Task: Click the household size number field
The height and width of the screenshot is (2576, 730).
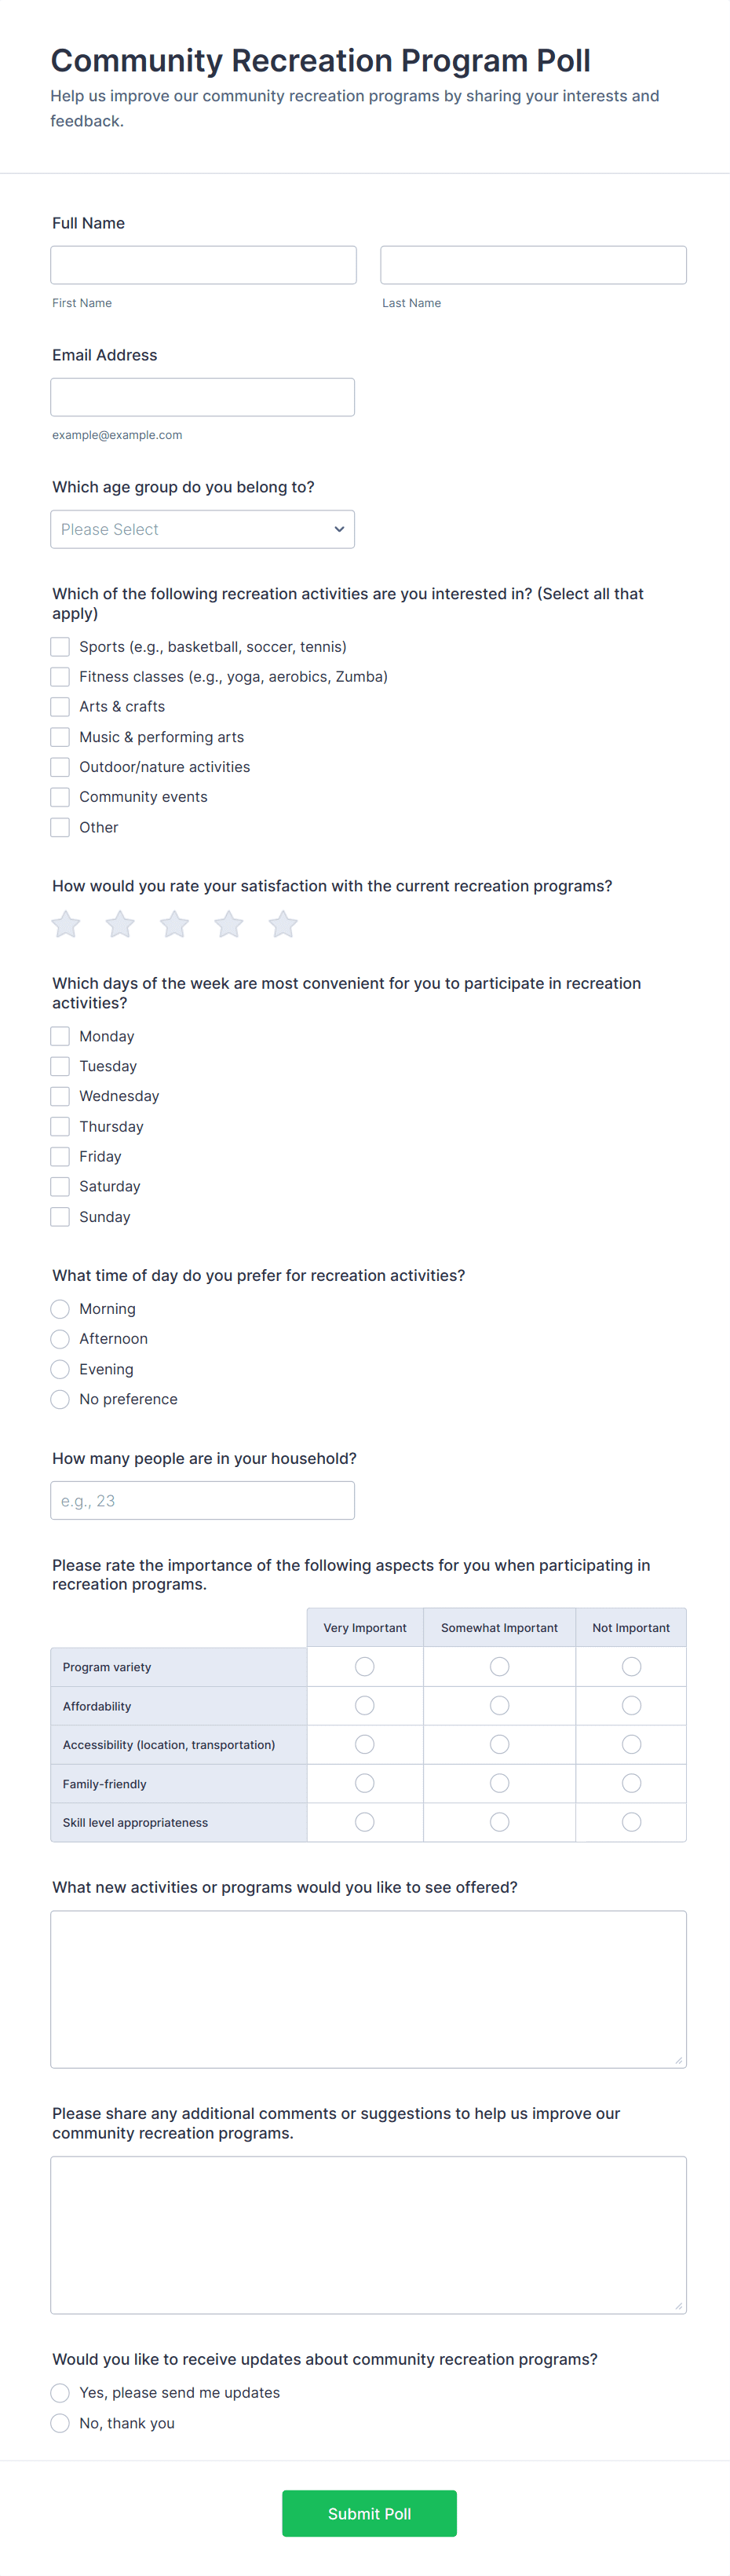Action: click(x=202, y=1500)
